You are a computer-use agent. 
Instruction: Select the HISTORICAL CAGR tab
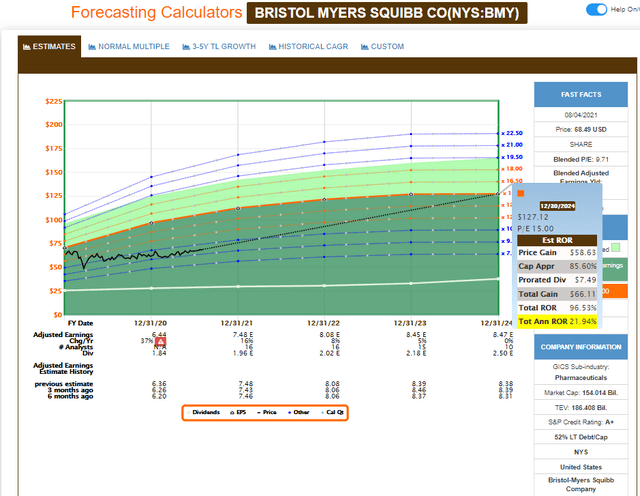click(309, 47)
